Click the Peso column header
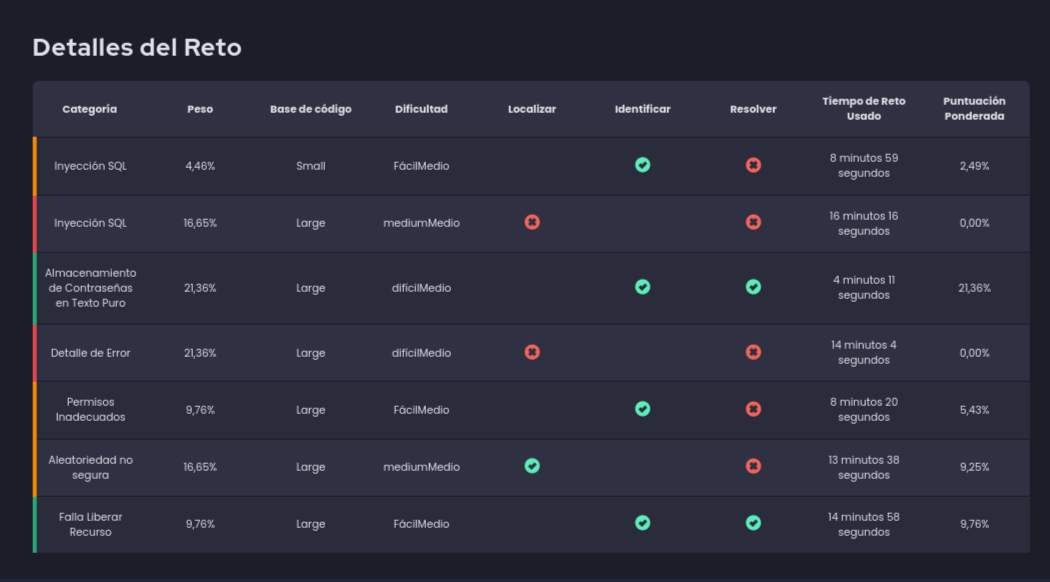 (200, 109)
